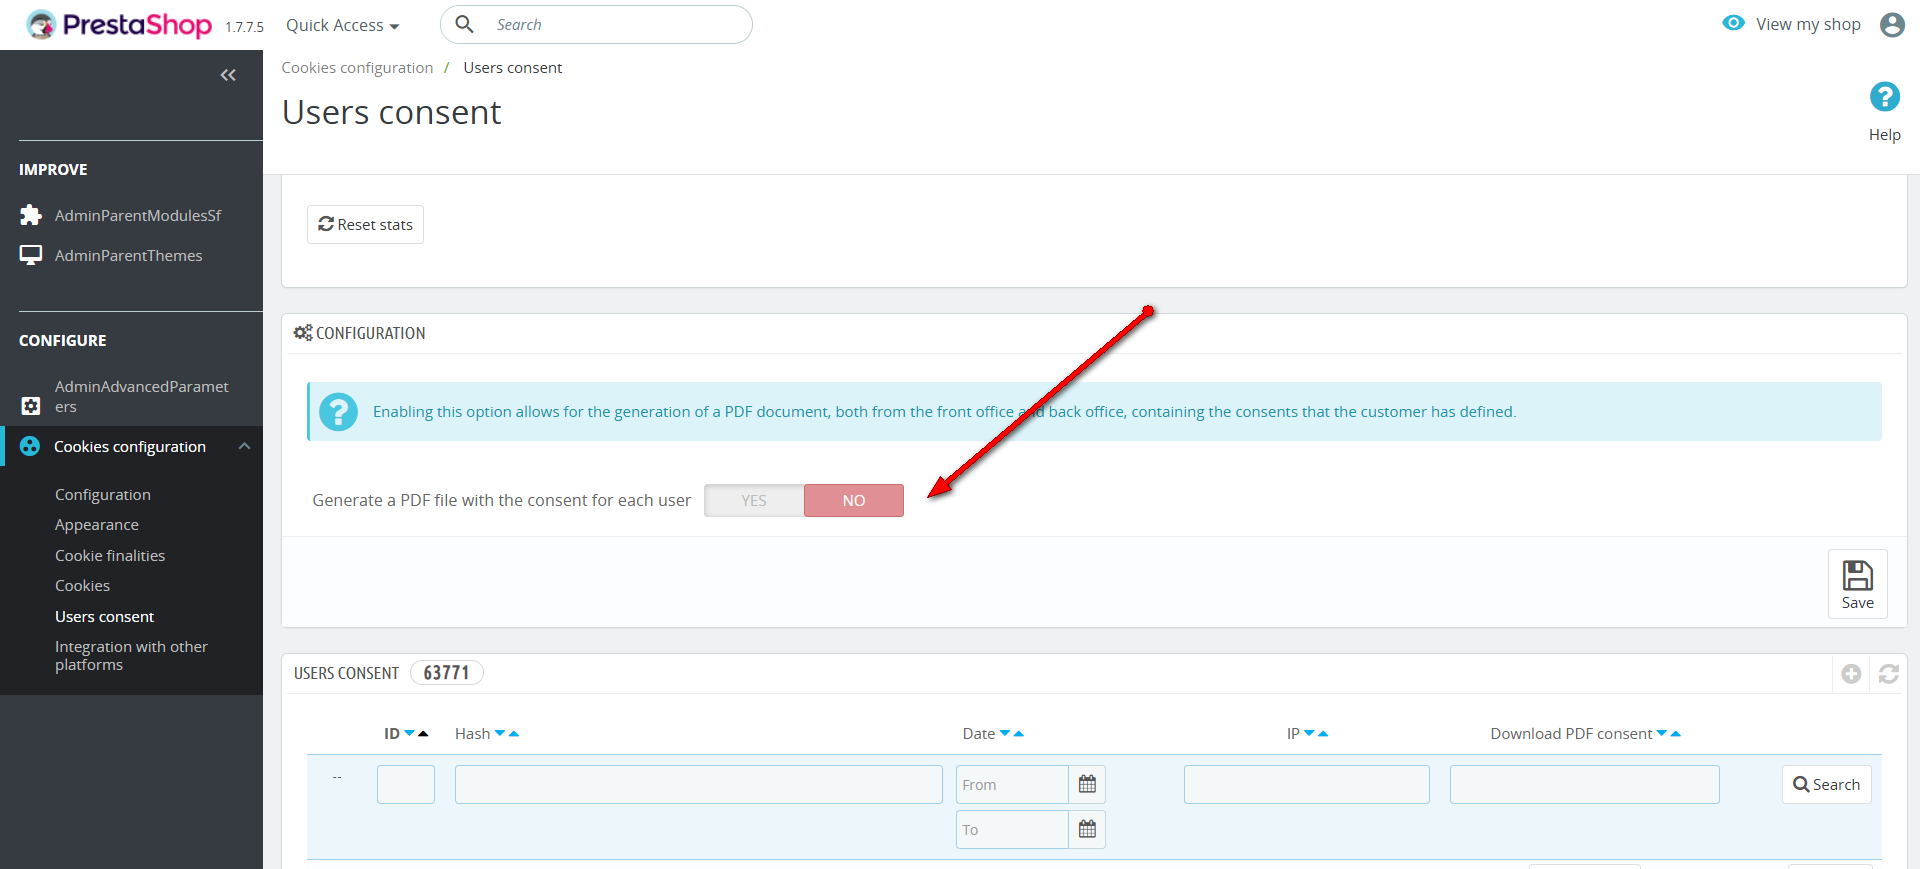Click the Users consent breadcrumb text

513,67
